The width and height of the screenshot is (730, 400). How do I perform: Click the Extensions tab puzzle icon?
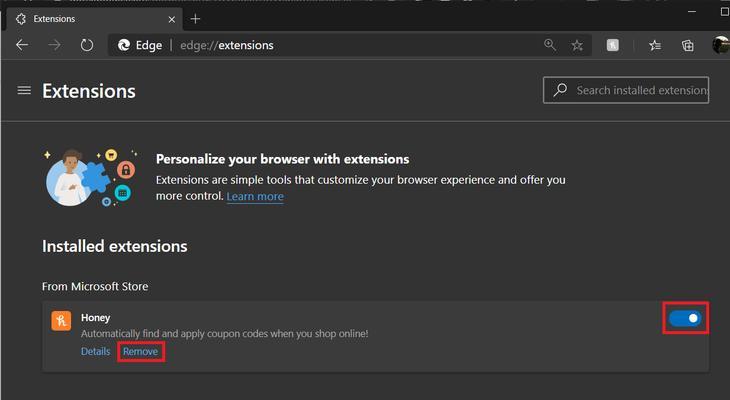point(21,19)
